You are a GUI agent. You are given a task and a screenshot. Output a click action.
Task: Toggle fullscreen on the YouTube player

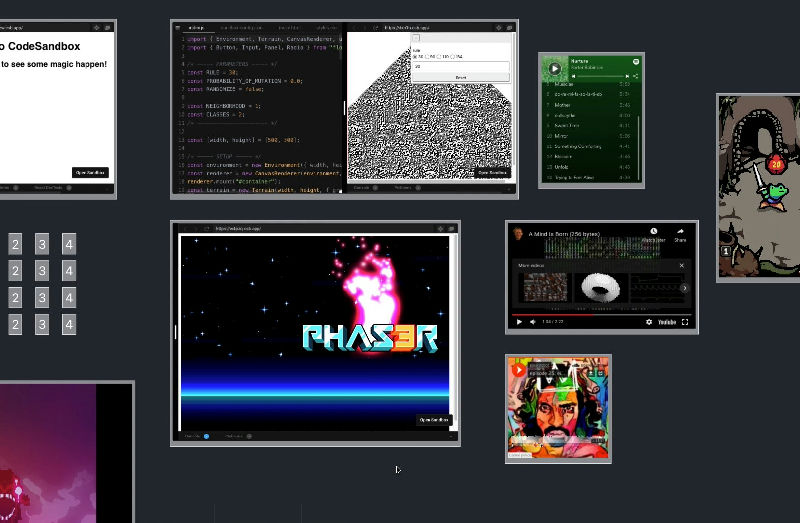click(685, 322)
